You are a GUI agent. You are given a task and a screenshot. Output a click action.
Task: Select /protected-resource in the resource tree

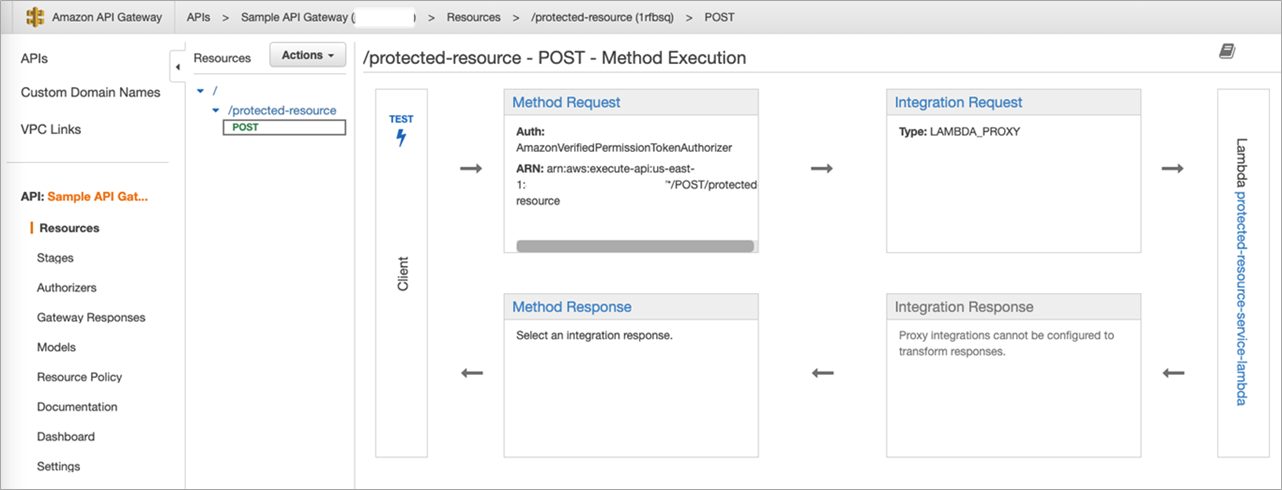tap(282, 110)
